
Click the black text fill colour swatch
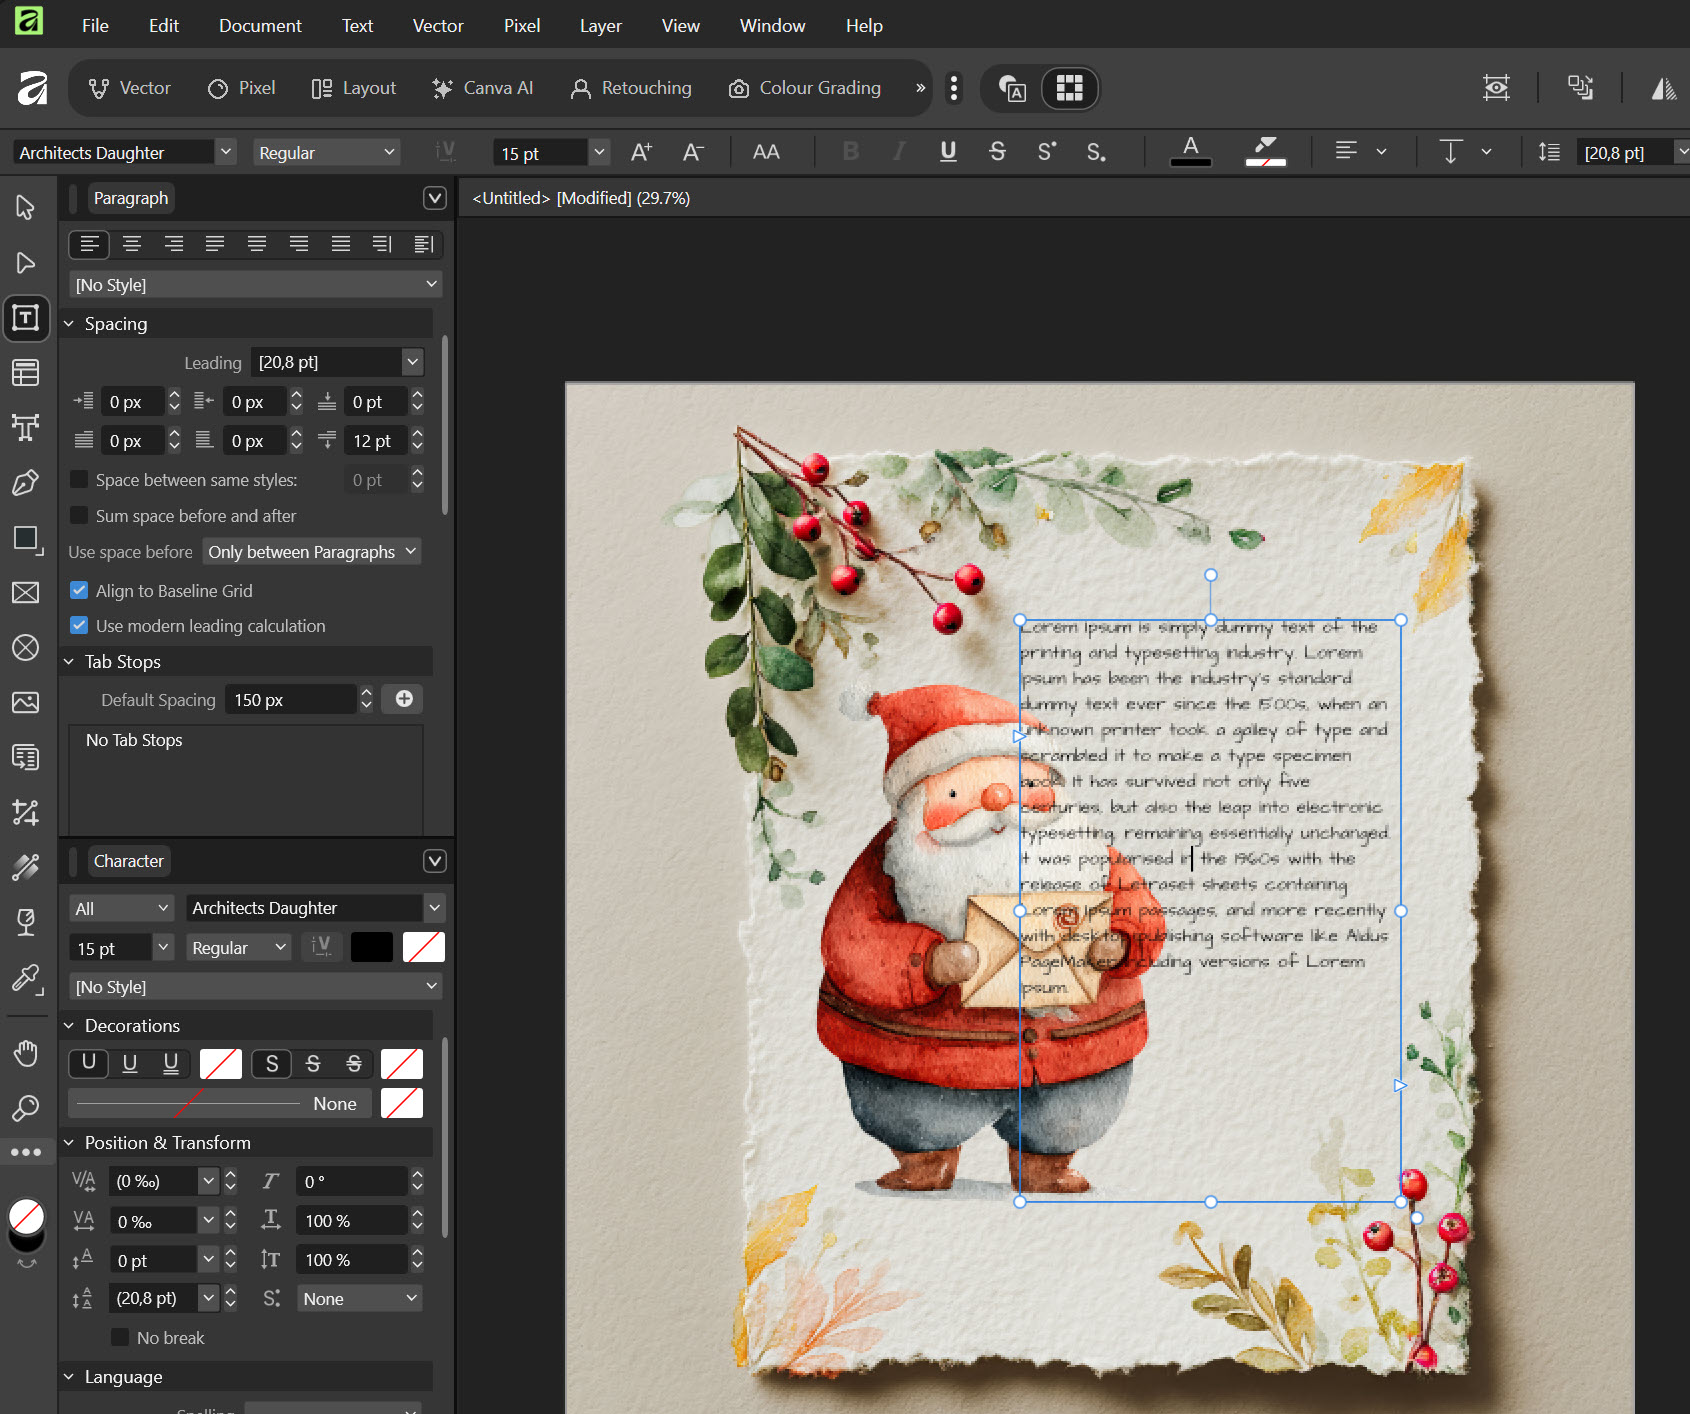pos(371,947)
